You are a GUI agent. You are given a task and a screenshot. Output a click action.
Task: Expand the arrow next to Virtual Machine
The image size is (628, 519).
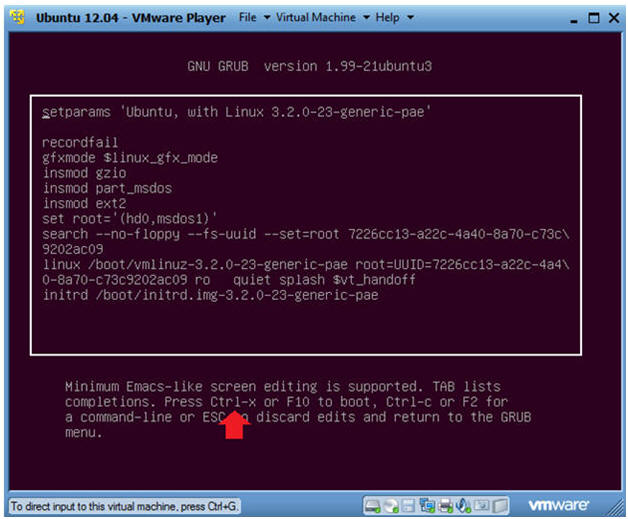pos(366,18)
